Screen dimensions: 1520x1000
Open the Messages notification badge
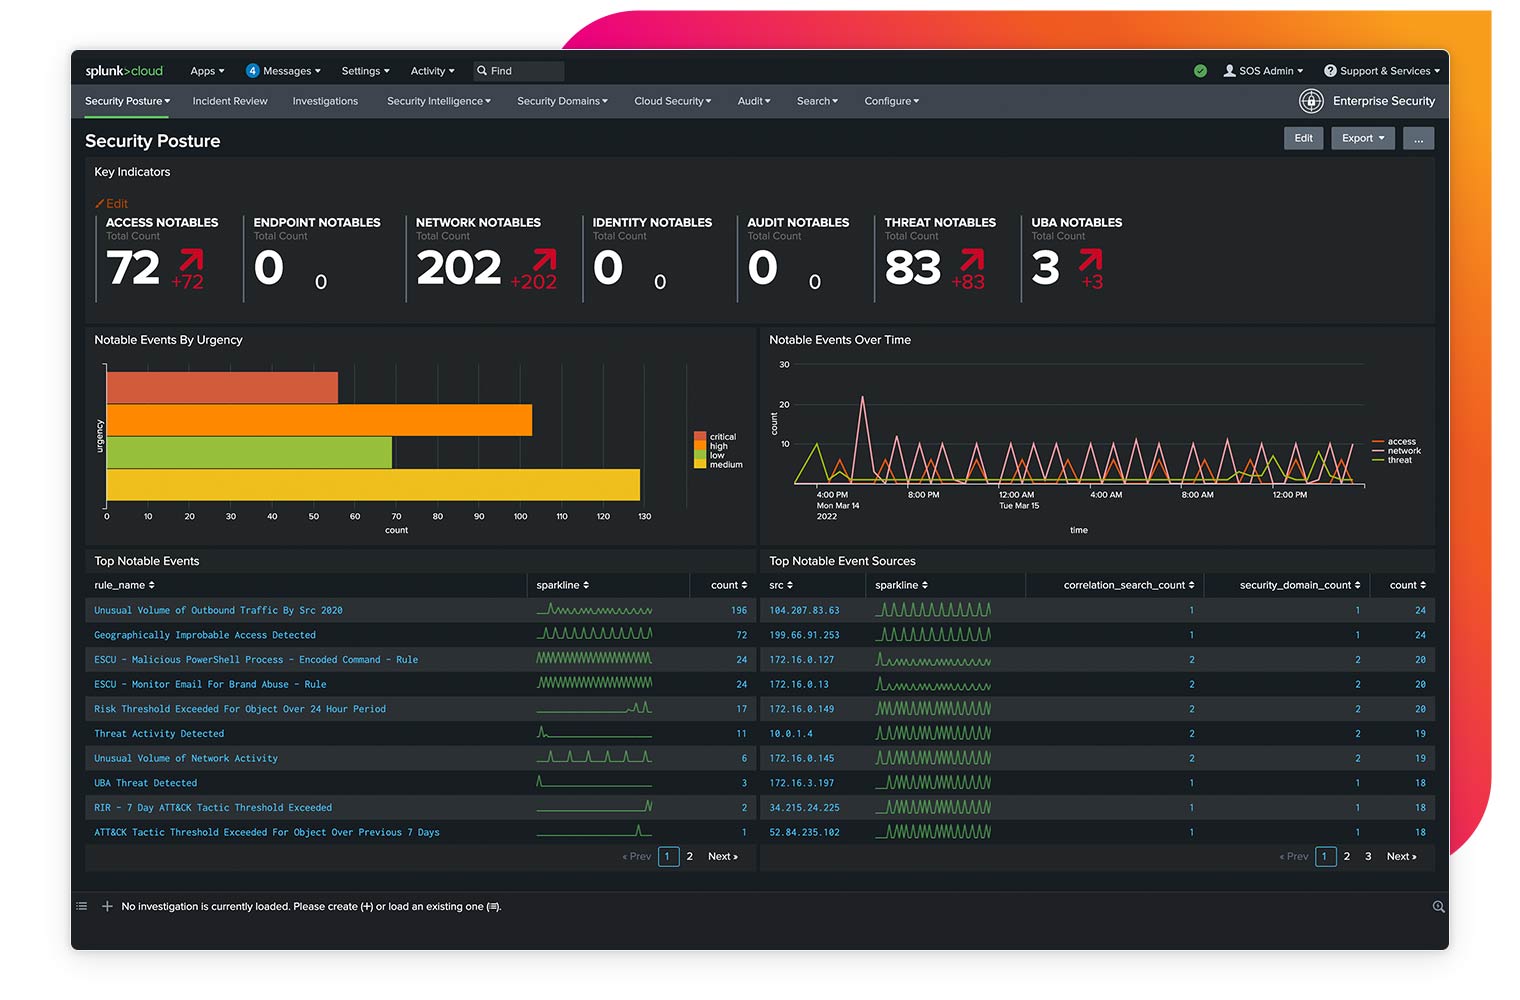pyautogui.click(x=252, y=71)
